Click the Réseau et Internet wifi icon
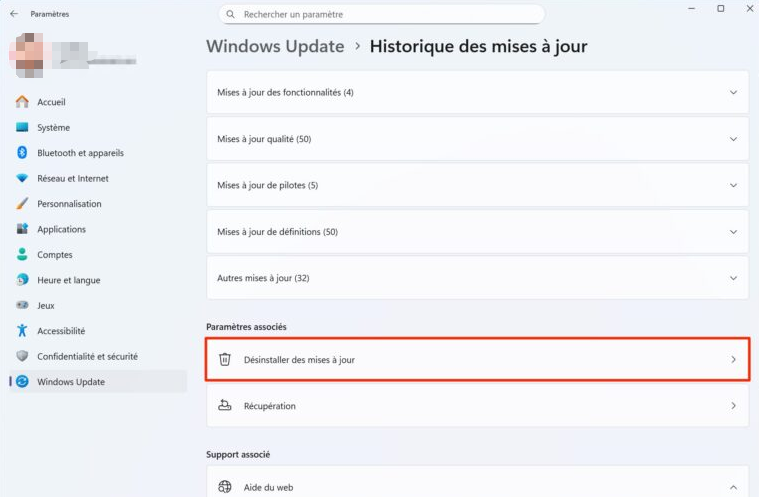The image size is (759, 497). pyautogui.click(x=22, y=178)
